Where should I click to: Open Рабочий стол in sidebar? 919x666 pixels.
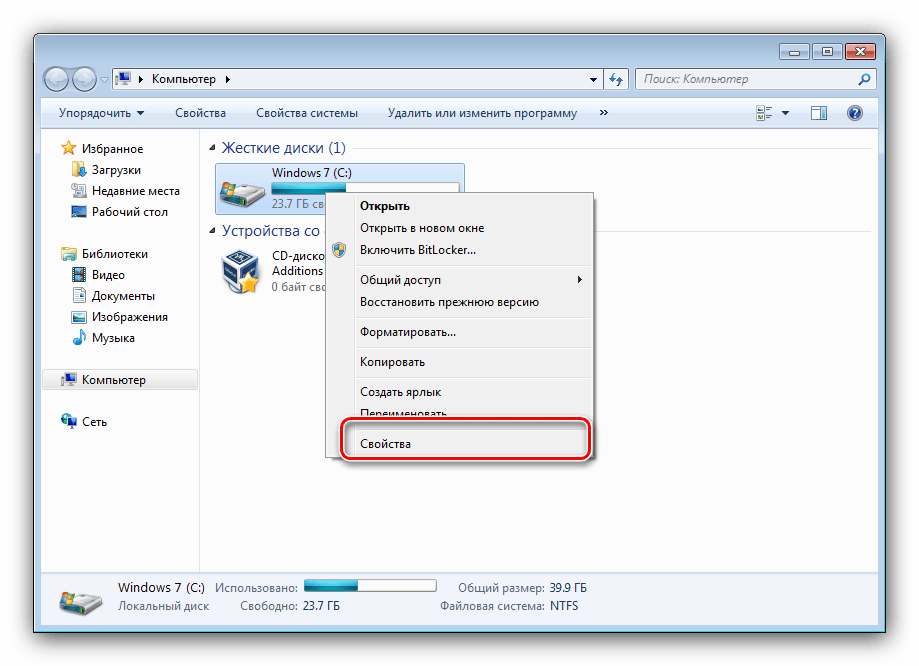[130, 212]
